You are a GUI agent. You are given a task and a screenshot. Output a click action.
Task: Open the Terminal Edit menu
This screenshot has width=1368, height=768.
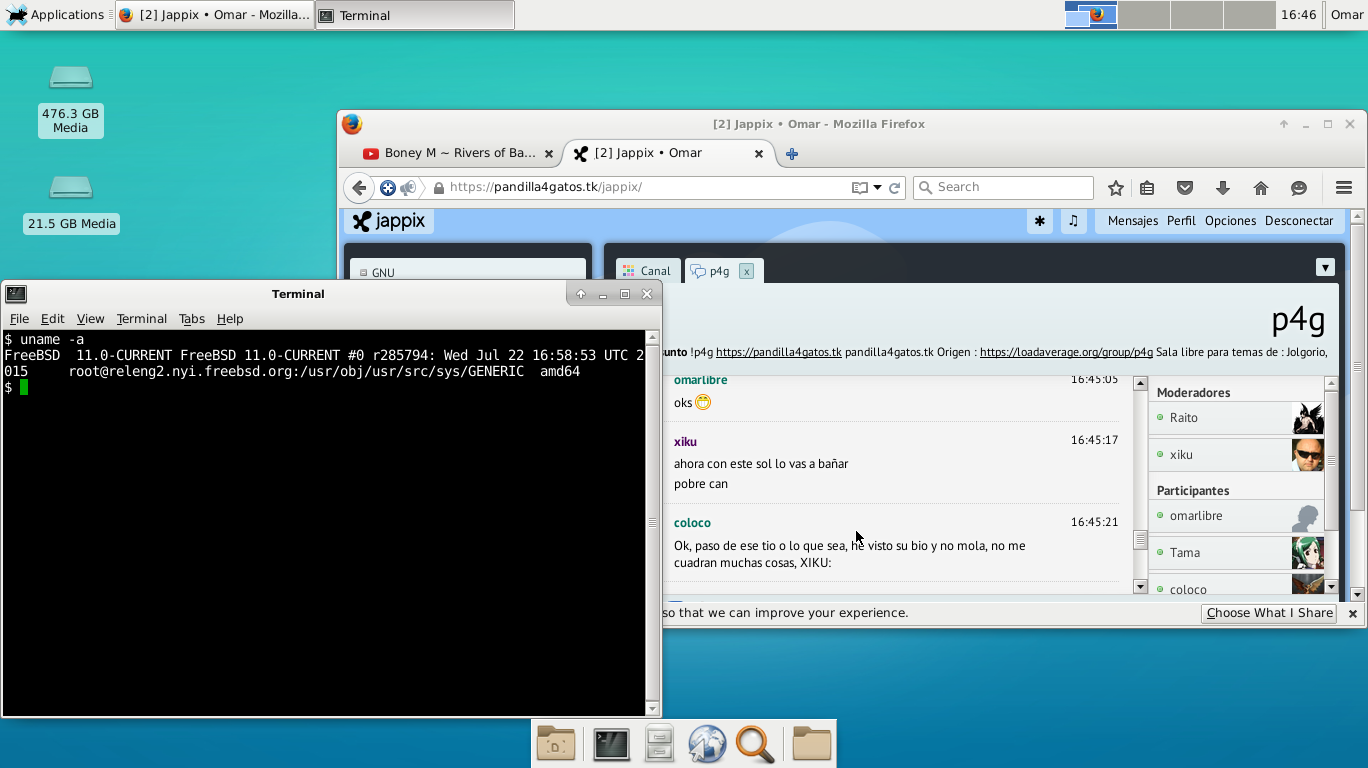(52, 319)
